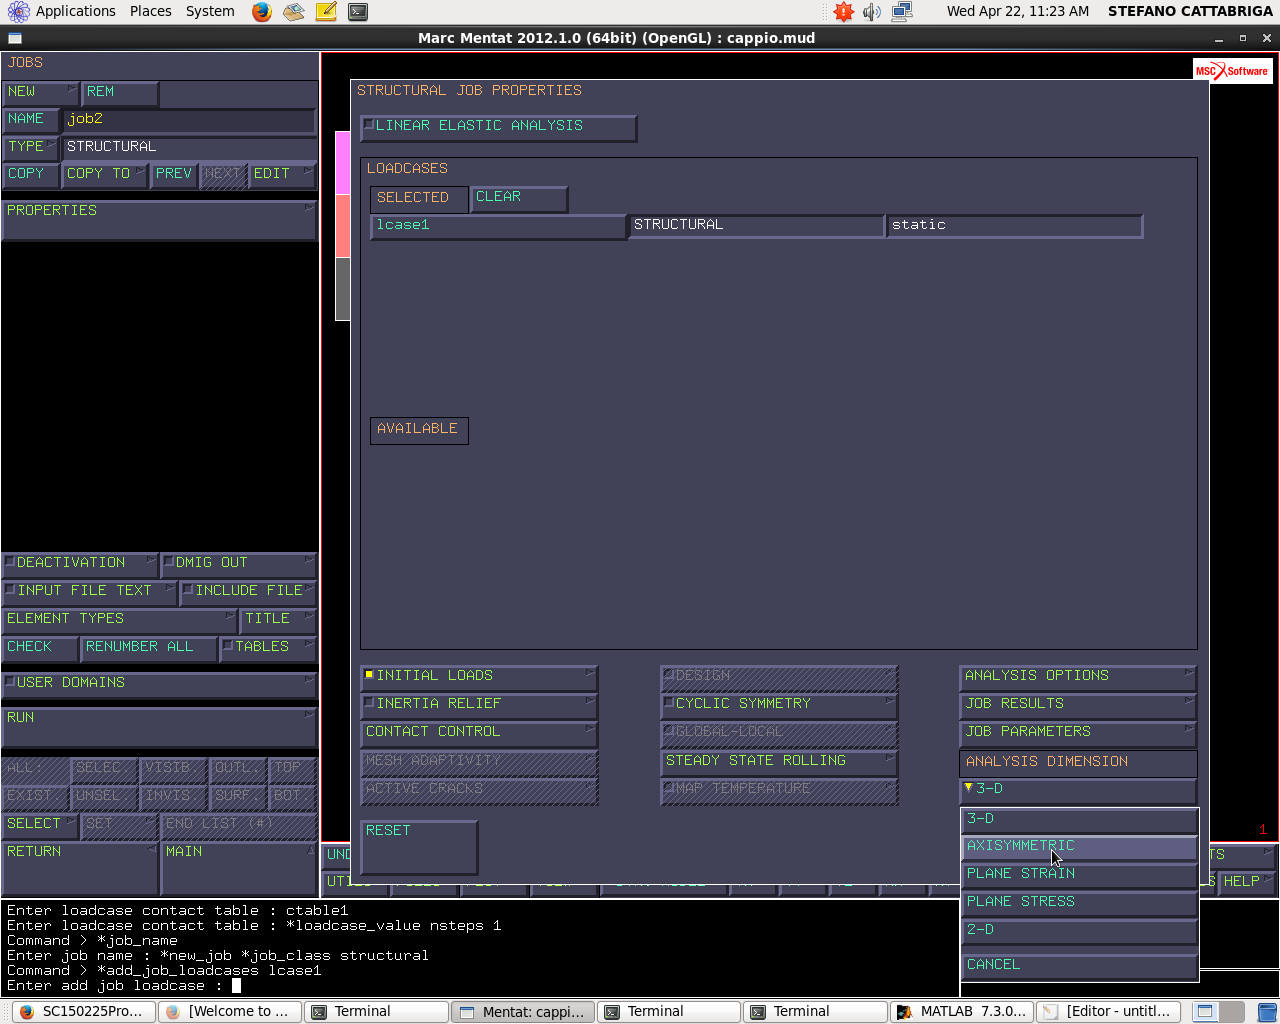Viewport: 1280px width, 1024px height.
Task: Open the System menu
Action: coord(210,12)
